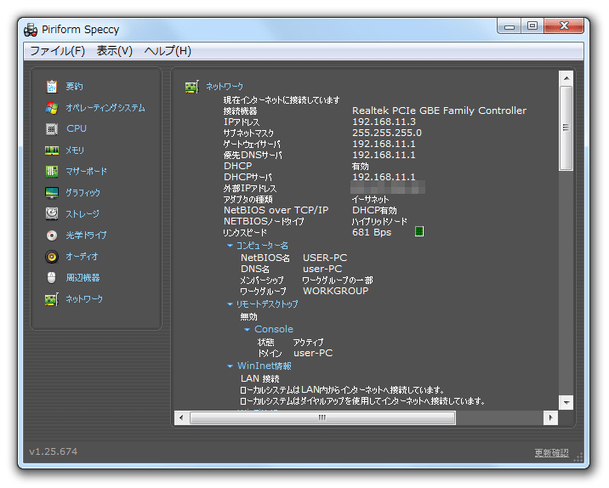
Task: Click the network card icon in content header
Action: coord(192,87)
